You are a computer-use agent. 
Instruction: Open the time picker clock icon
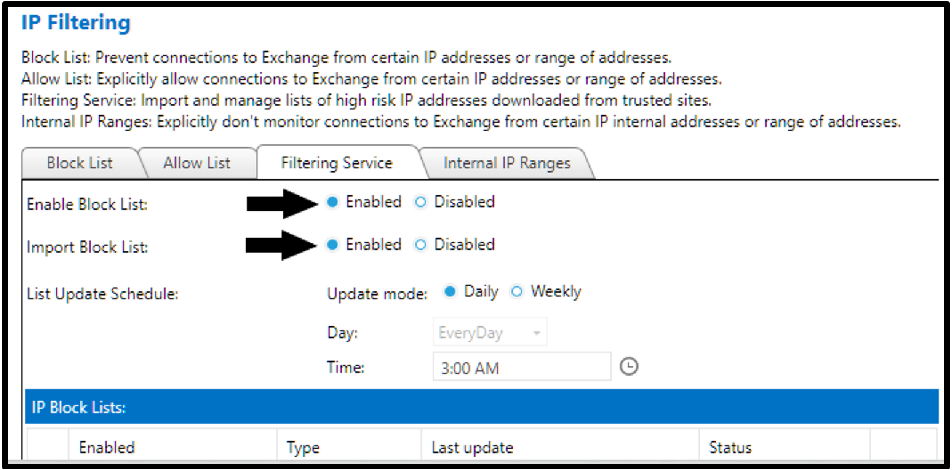coord(630,367)
